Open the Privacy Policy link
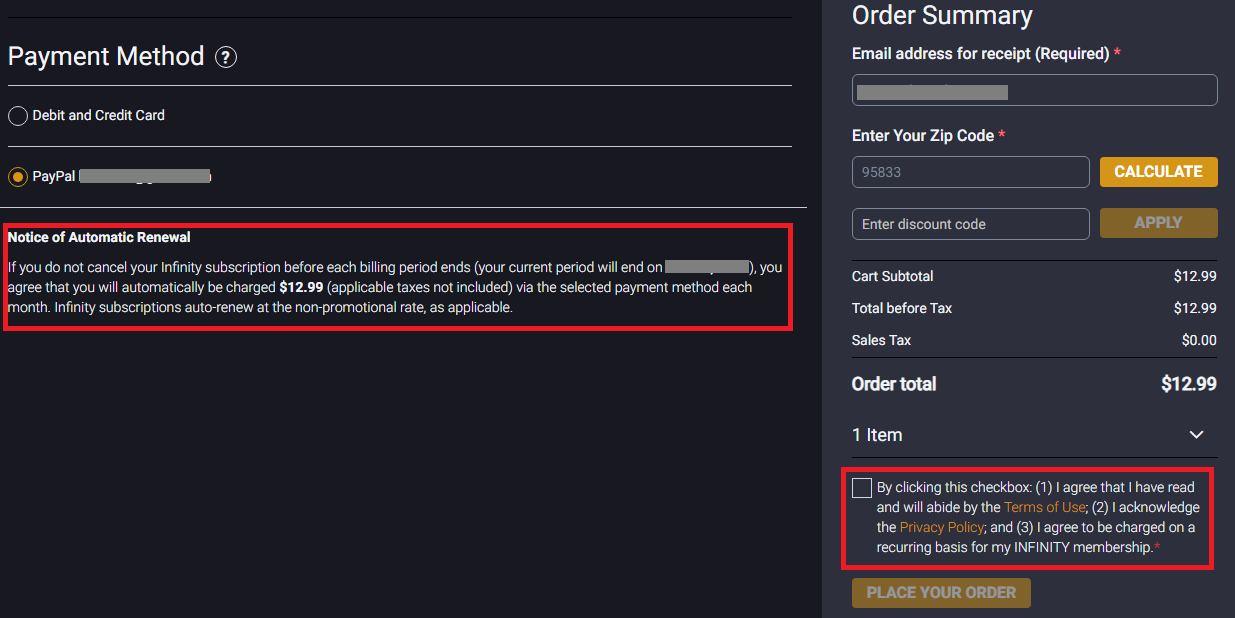 click(941, 527)
